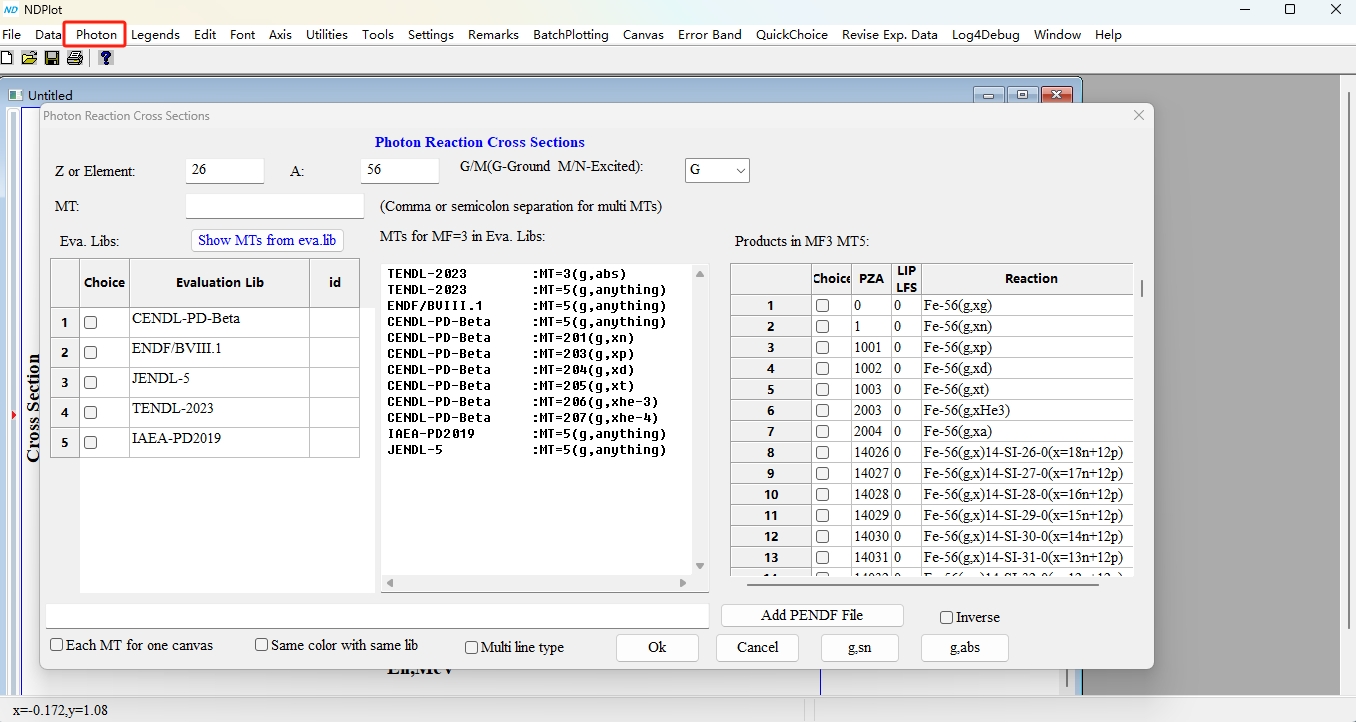1356x722 pixels.
Task: Click the Help question mark icon
Action: point(106,58)
